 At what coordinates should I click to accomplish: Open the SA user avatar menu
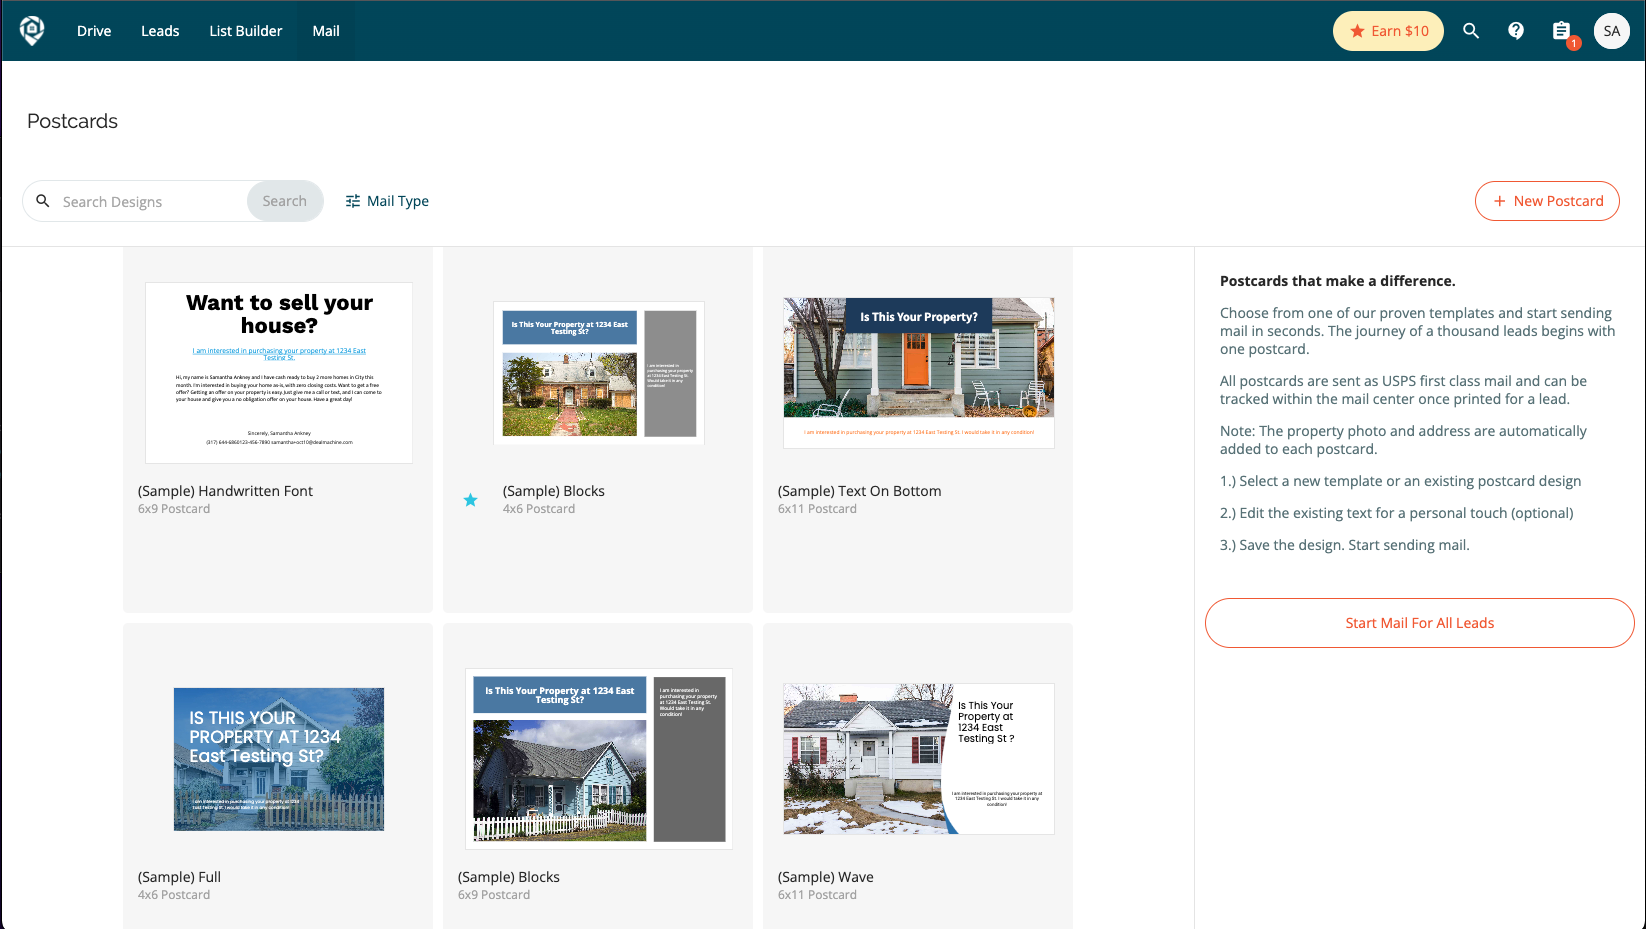[x=1611, y=31]
